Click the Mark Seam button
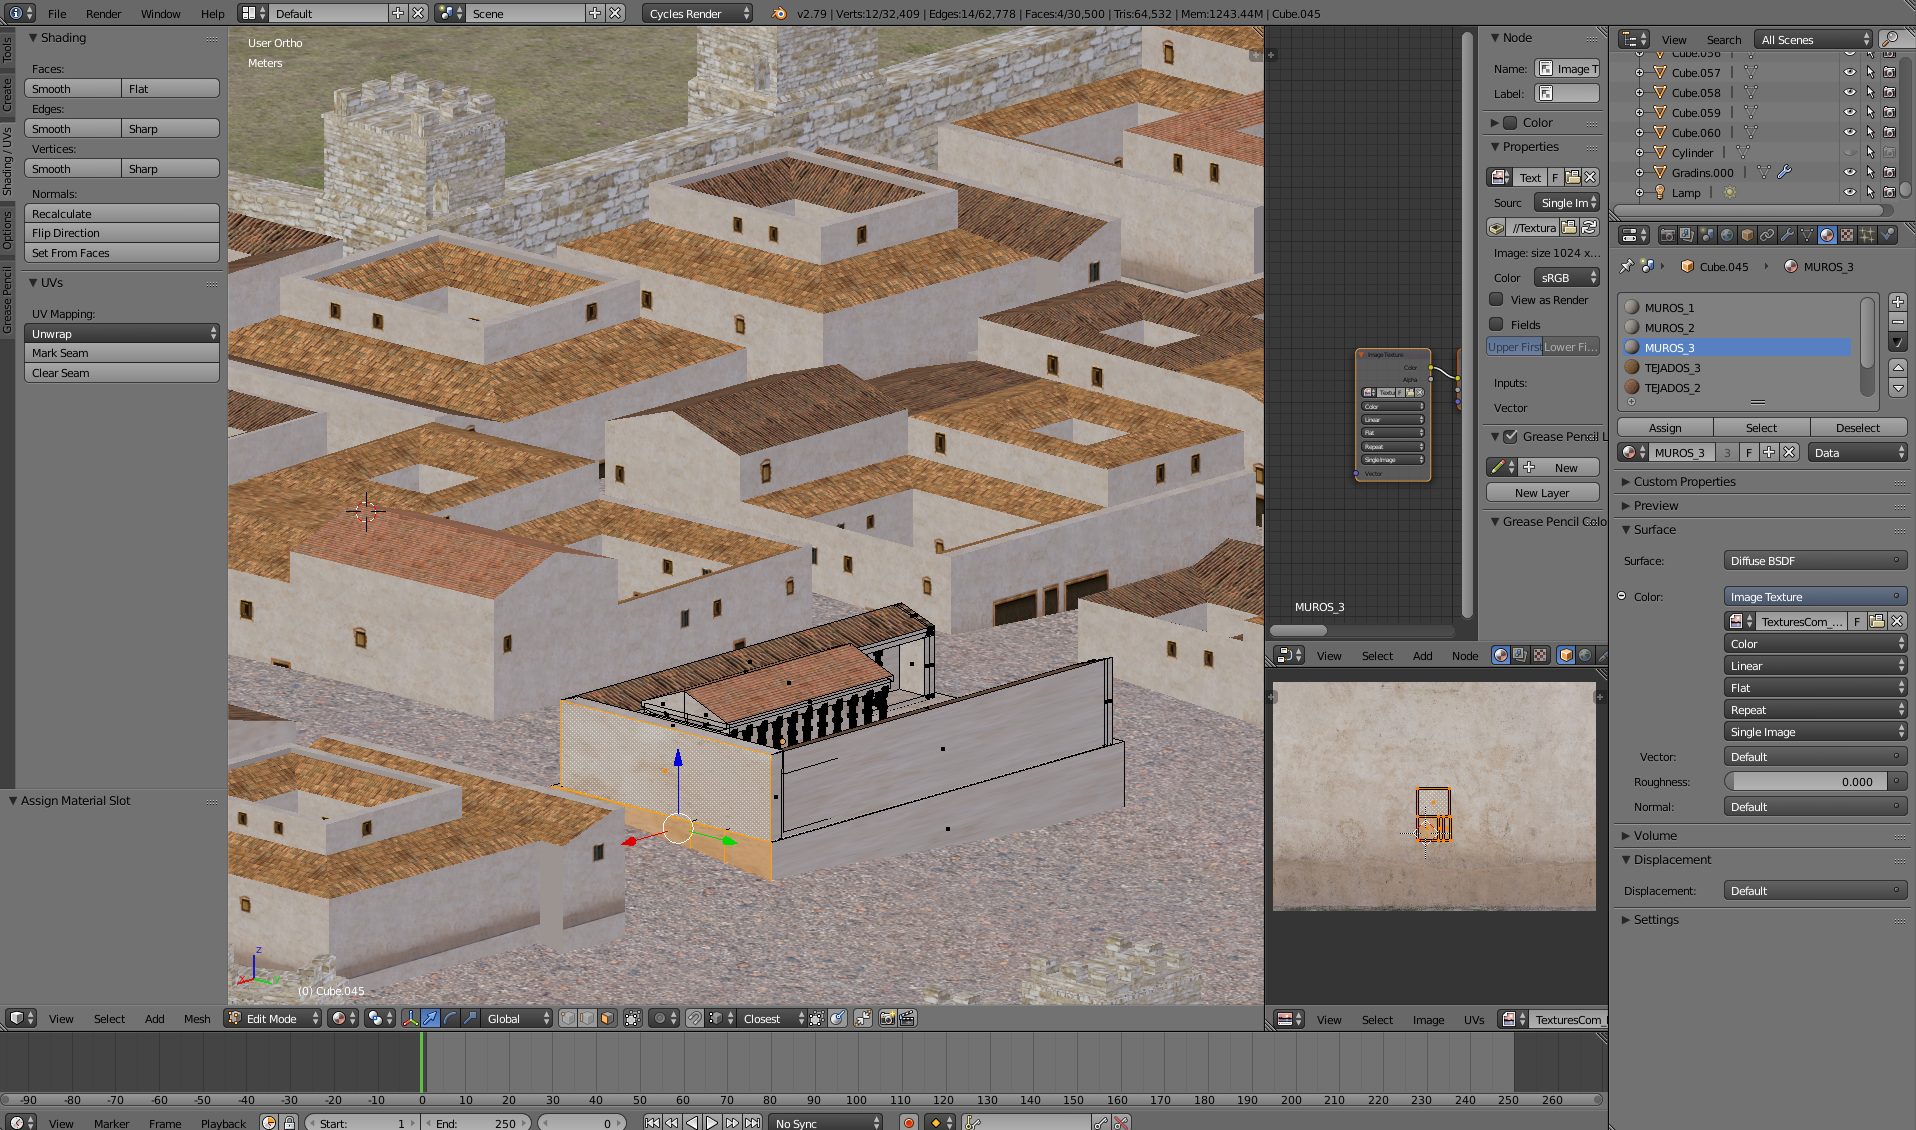This screenshot has height=1130, width=1916. coord(121,353)
